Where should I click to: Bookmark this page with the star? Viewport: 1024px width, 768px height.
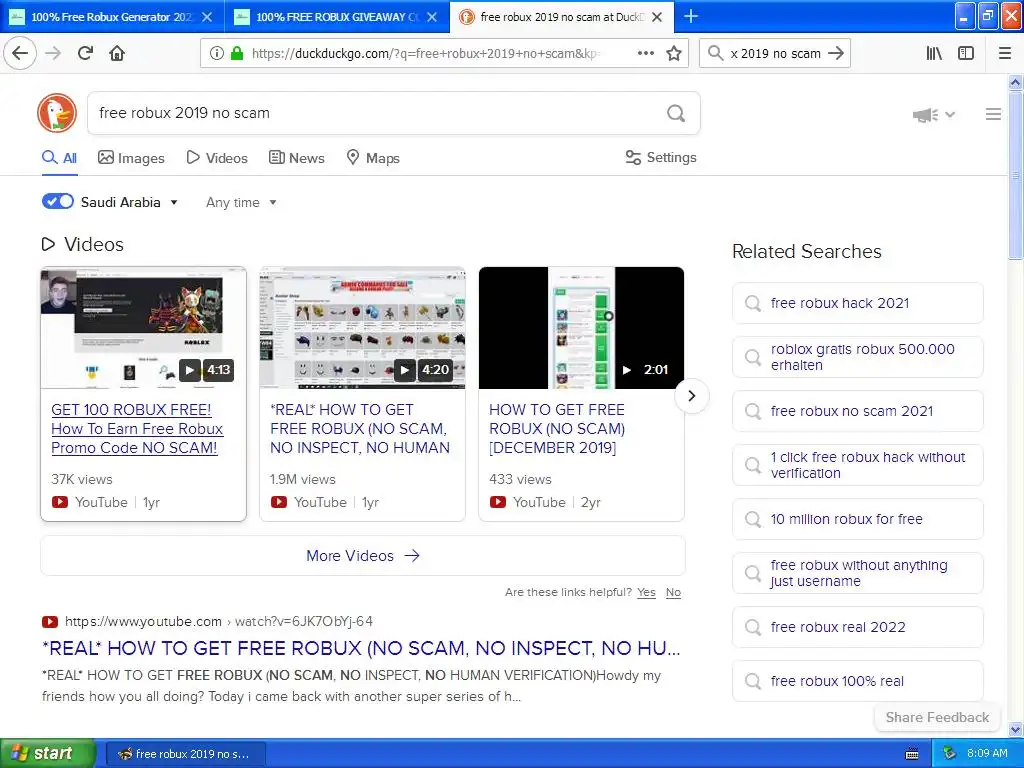click(x=674, y=53)
